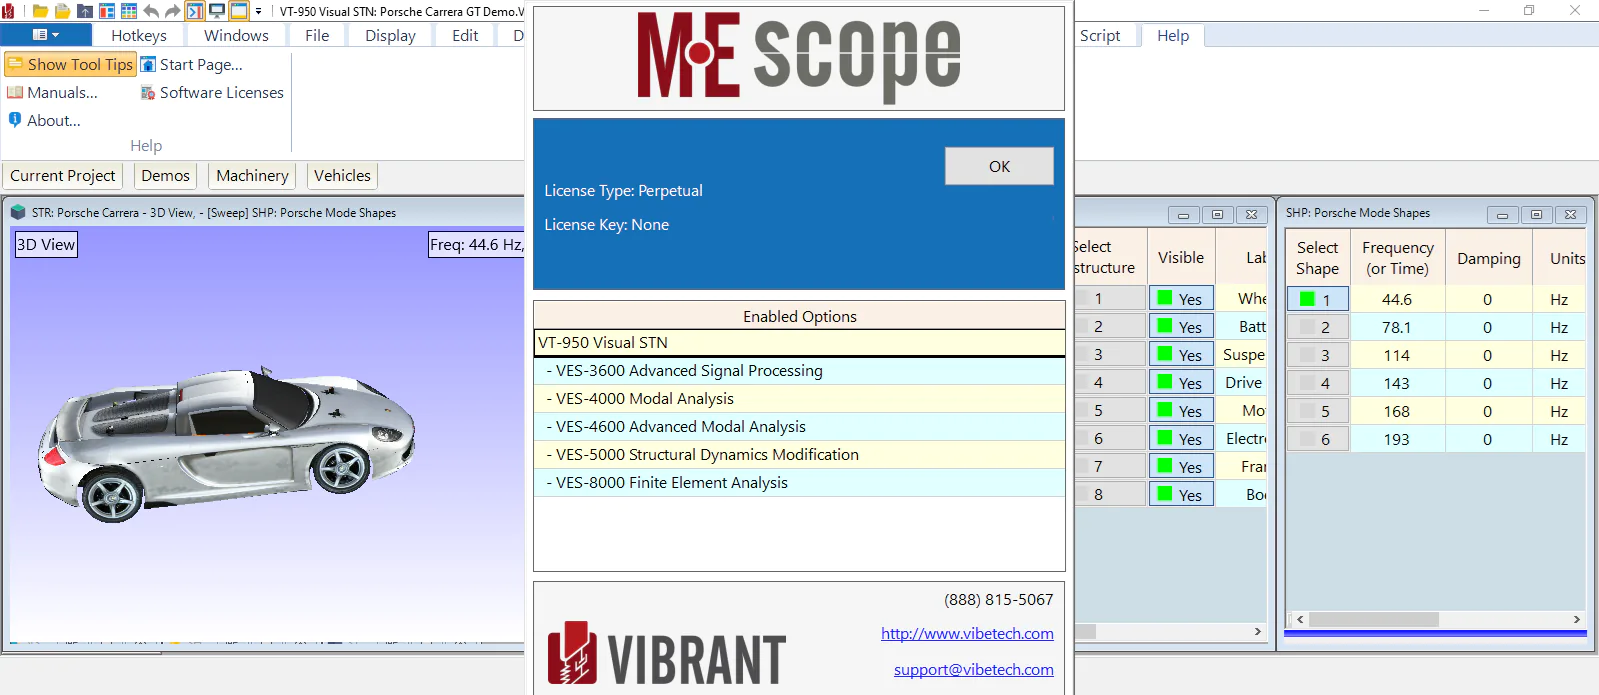Open the About info item
The image size is (1599, 695).
44,120
